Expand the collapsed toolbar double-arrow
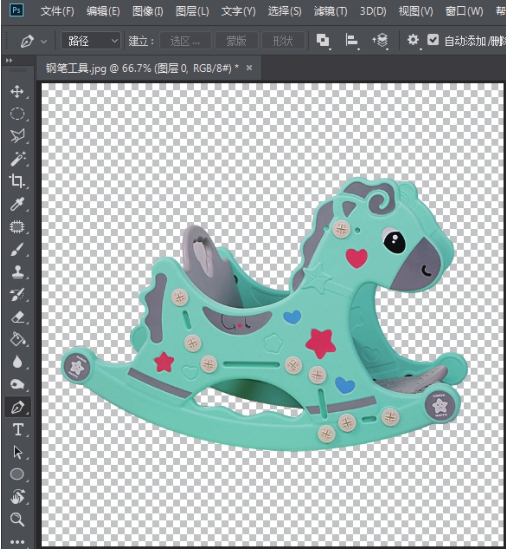The width and height of the screenshot is (506, 549). [9, 61]
